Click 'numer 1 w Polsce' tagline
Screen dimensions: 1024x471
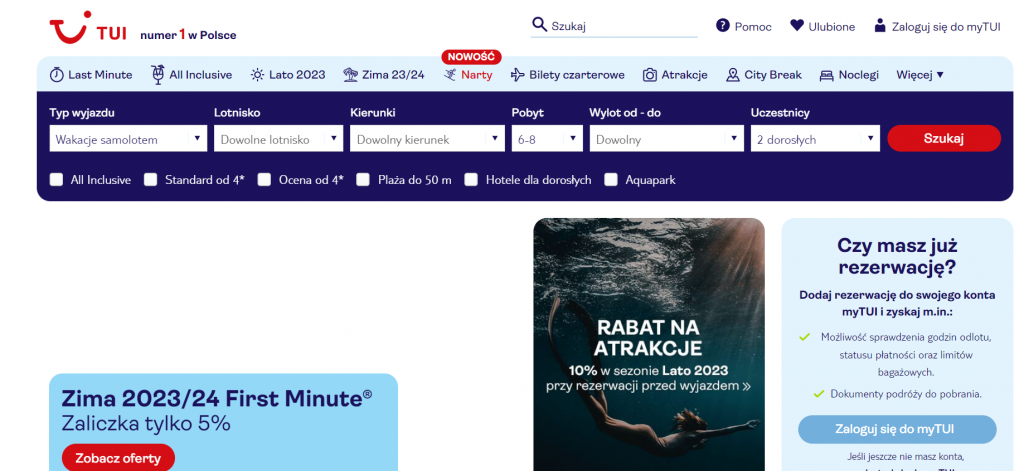[x=188, y=35]
